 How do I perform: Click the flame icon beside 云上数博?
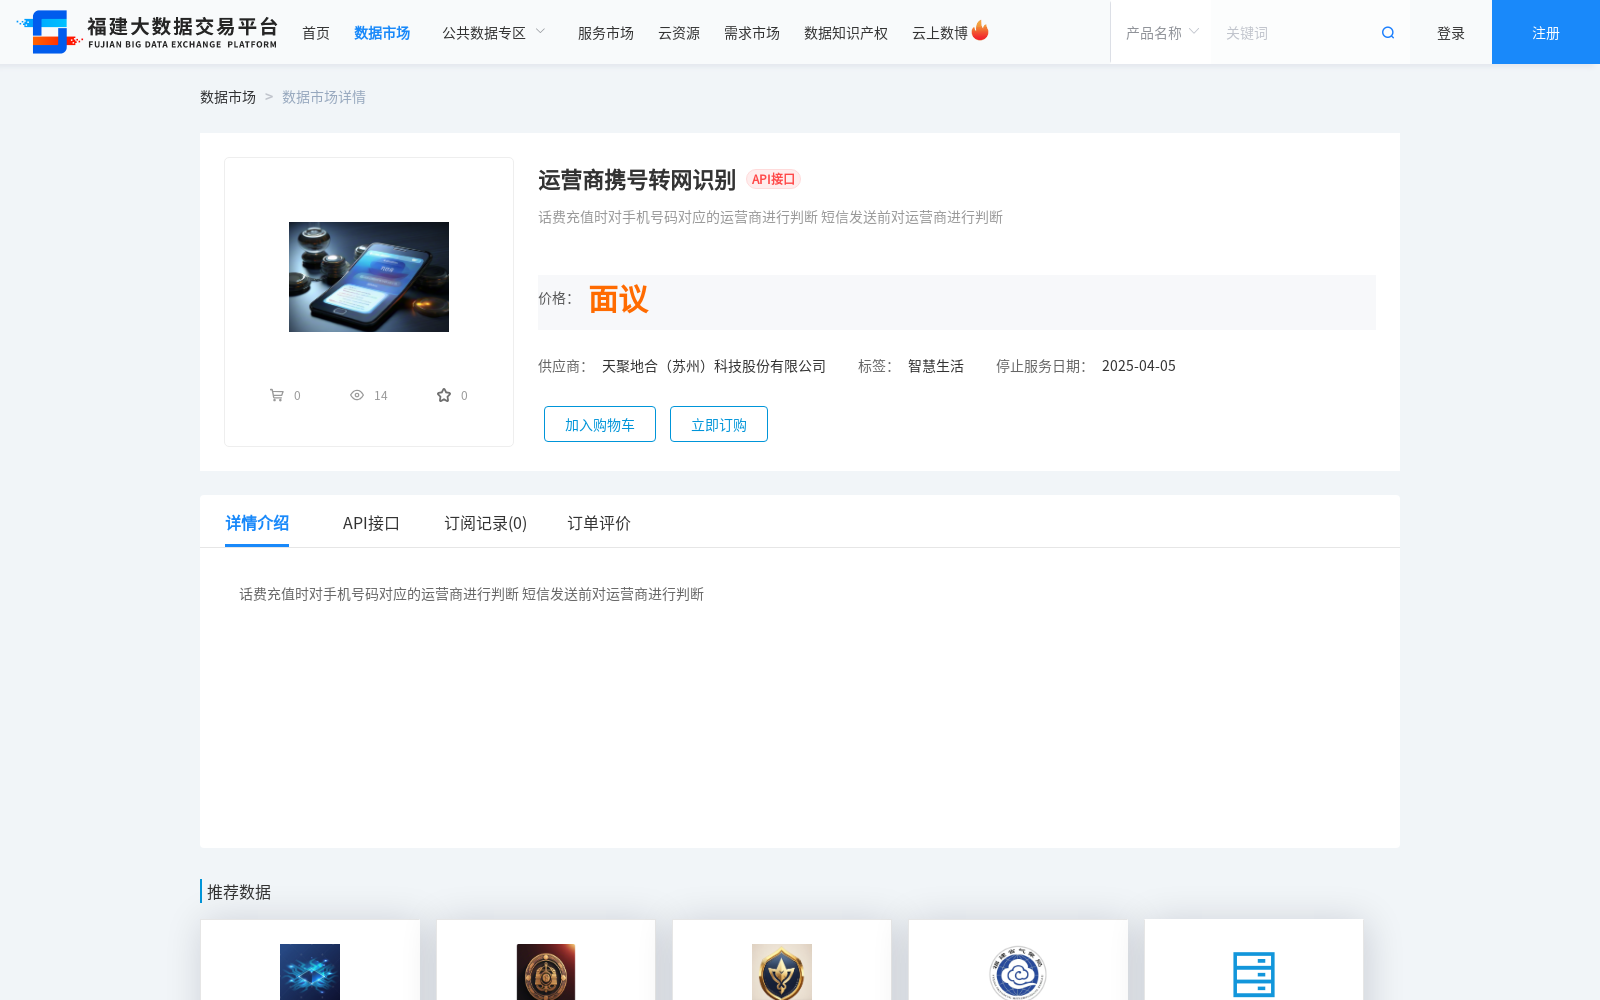click(x=980, y=31)
